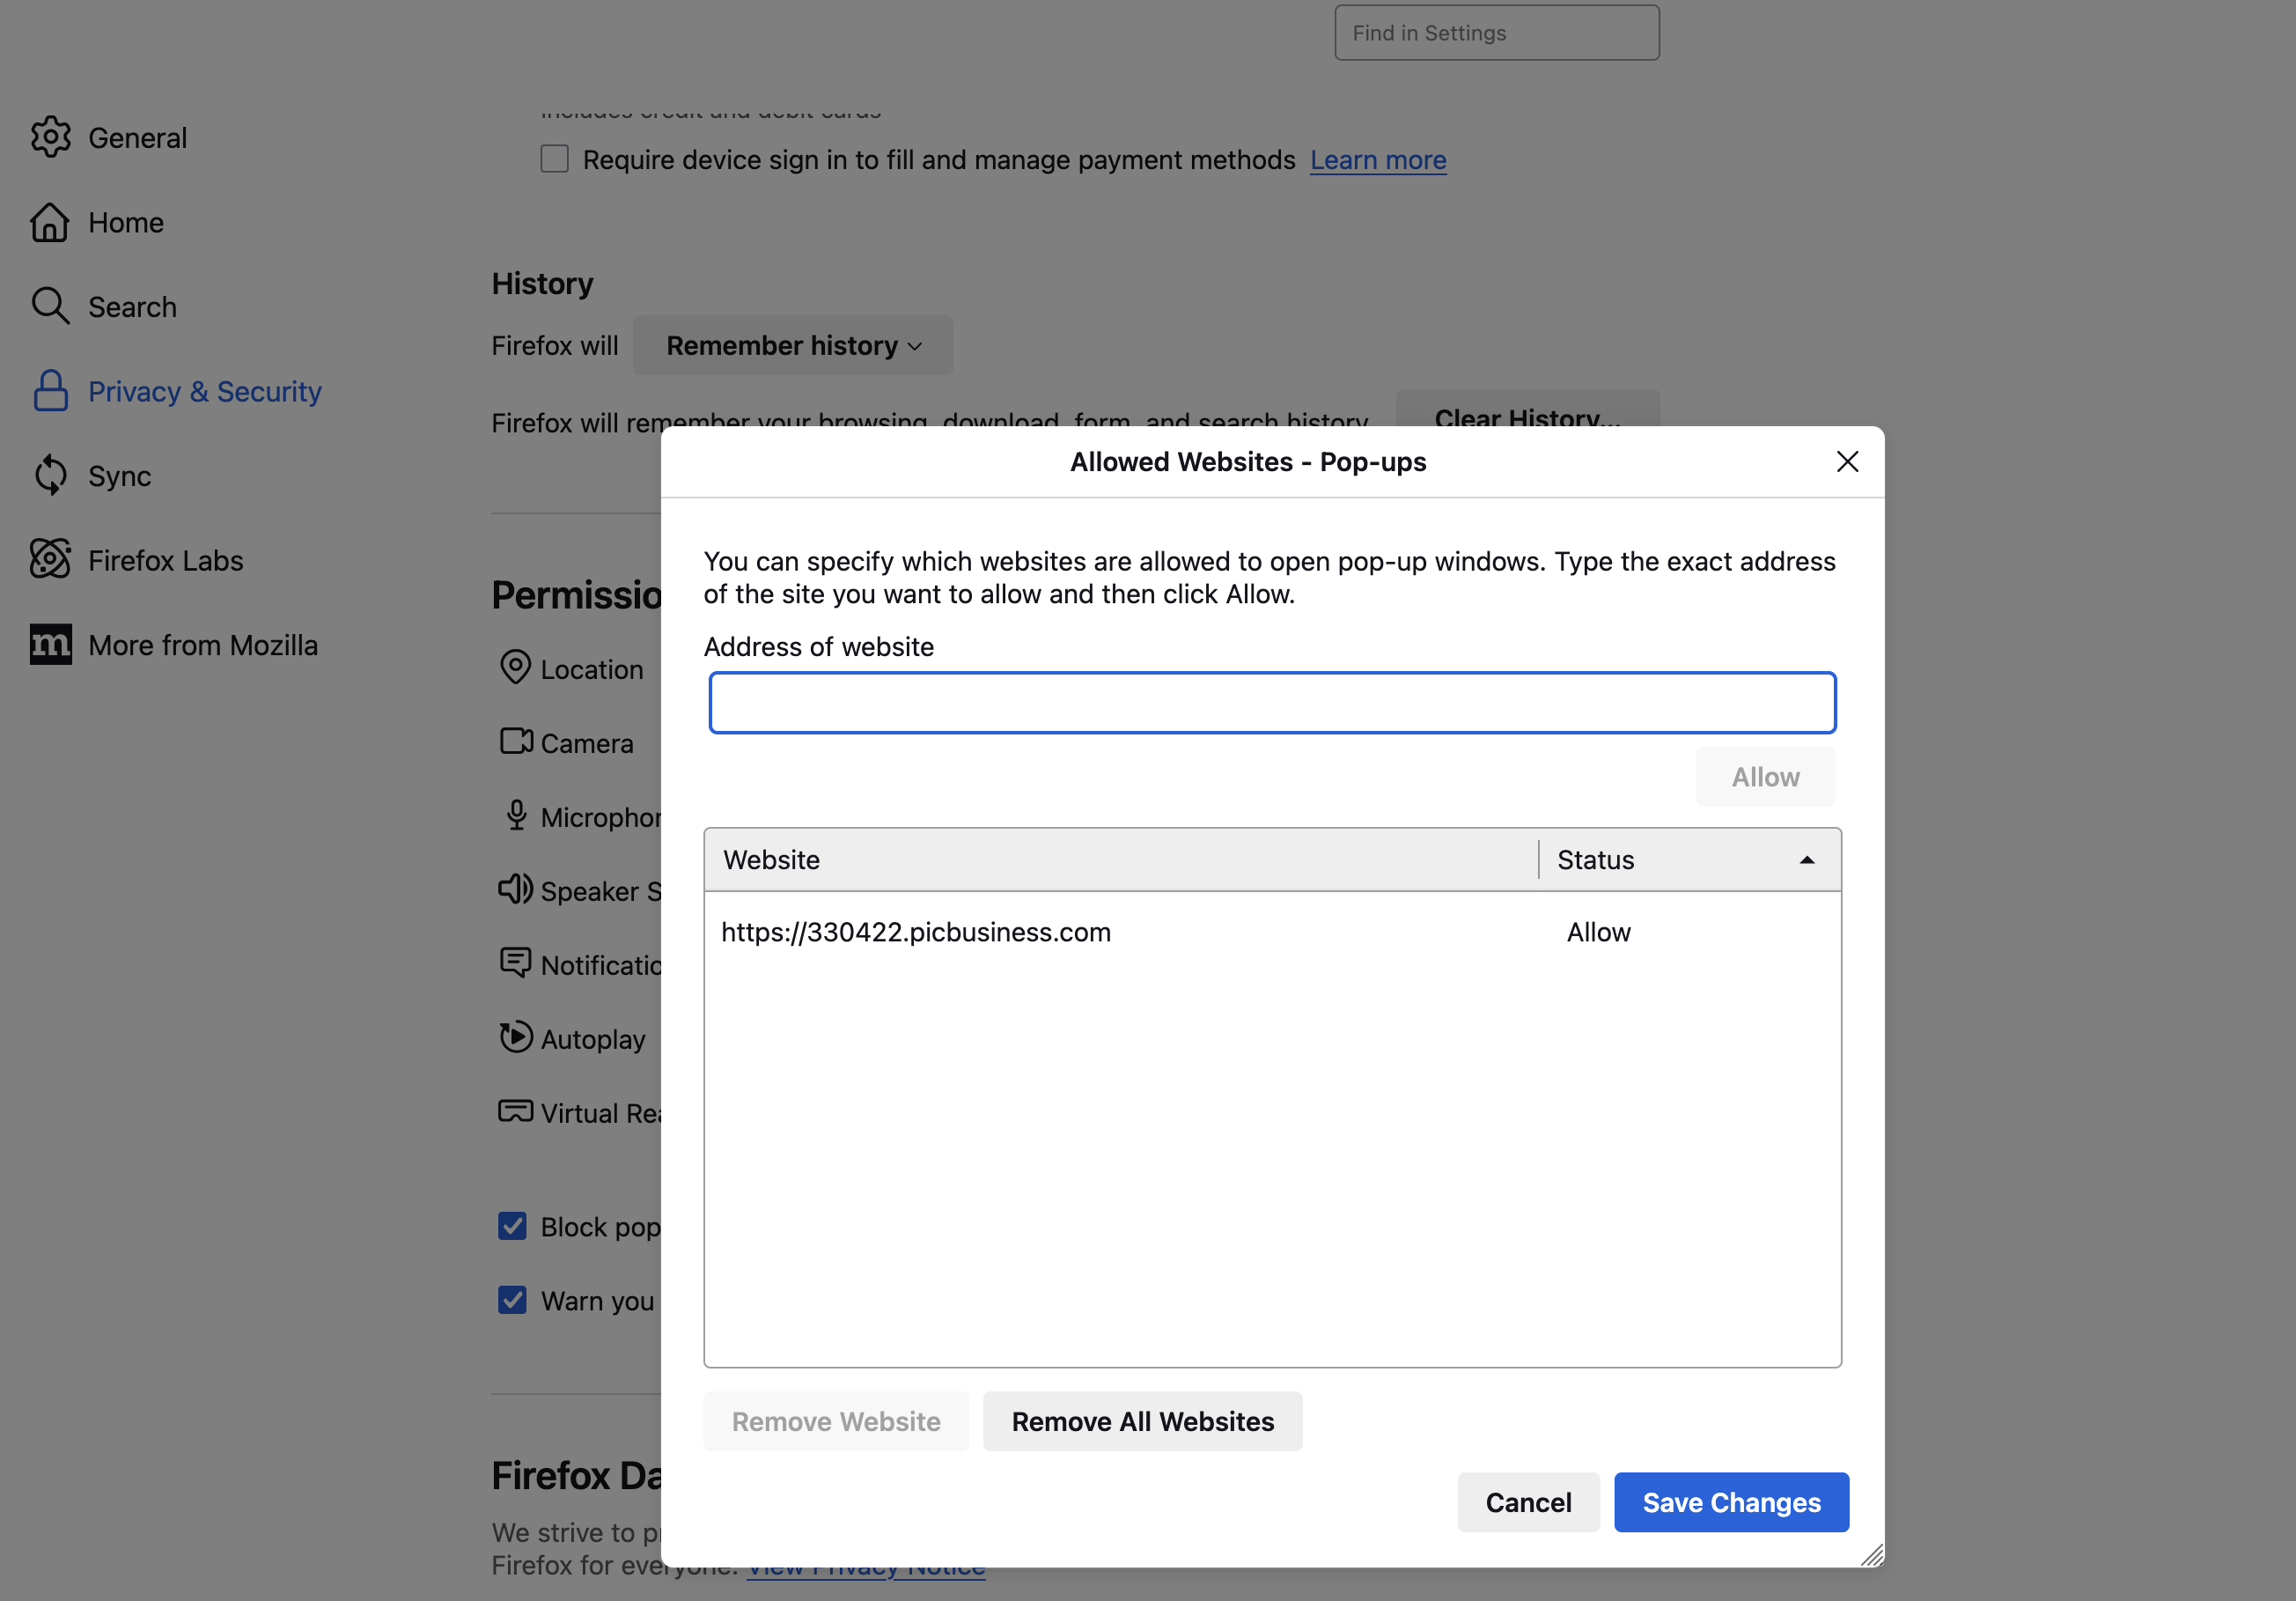Screen dimensions: 2296x1601
Task: Open the Remember history dropdown
Action: (x=792, y=346)
